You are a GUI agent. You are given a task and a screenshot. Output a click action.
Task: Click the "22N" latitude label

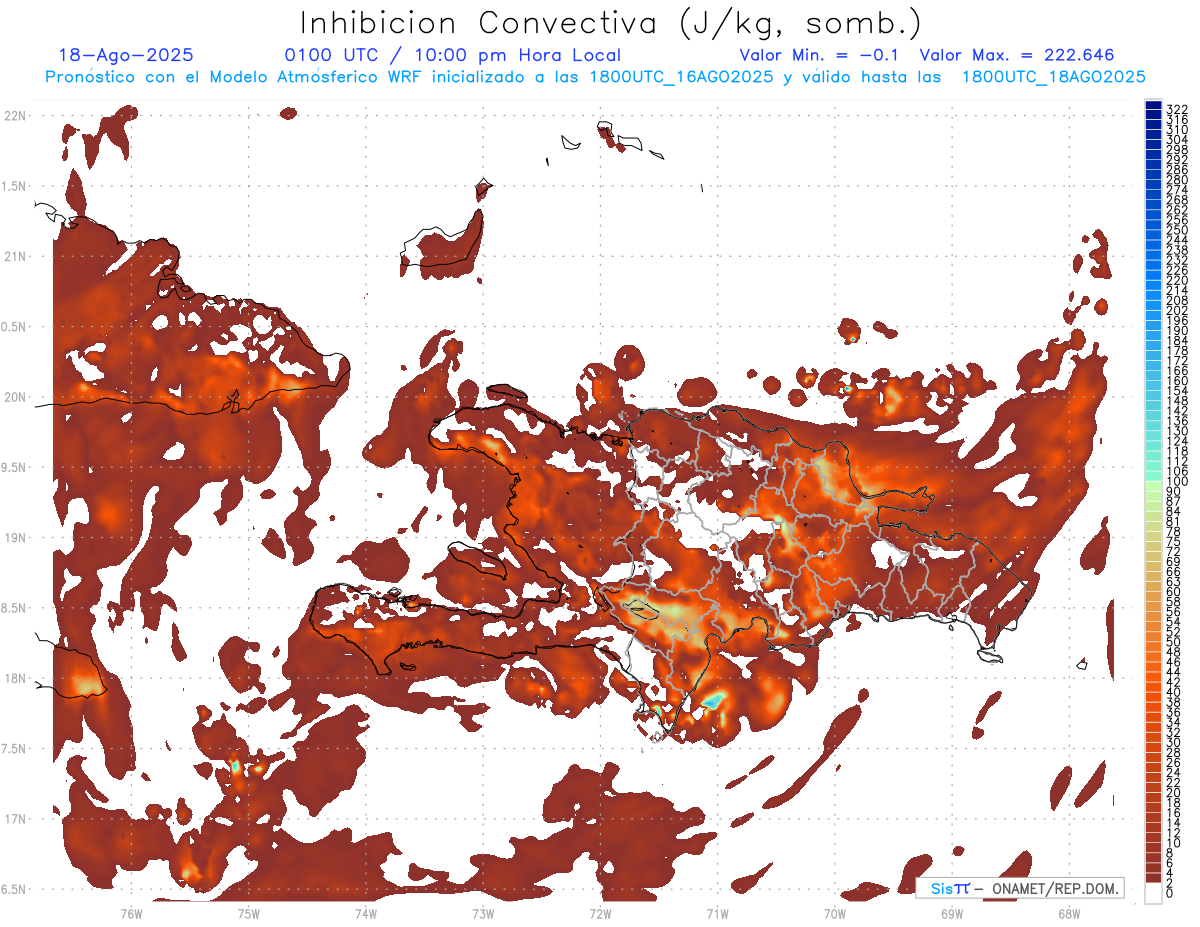tap(14, 116)
